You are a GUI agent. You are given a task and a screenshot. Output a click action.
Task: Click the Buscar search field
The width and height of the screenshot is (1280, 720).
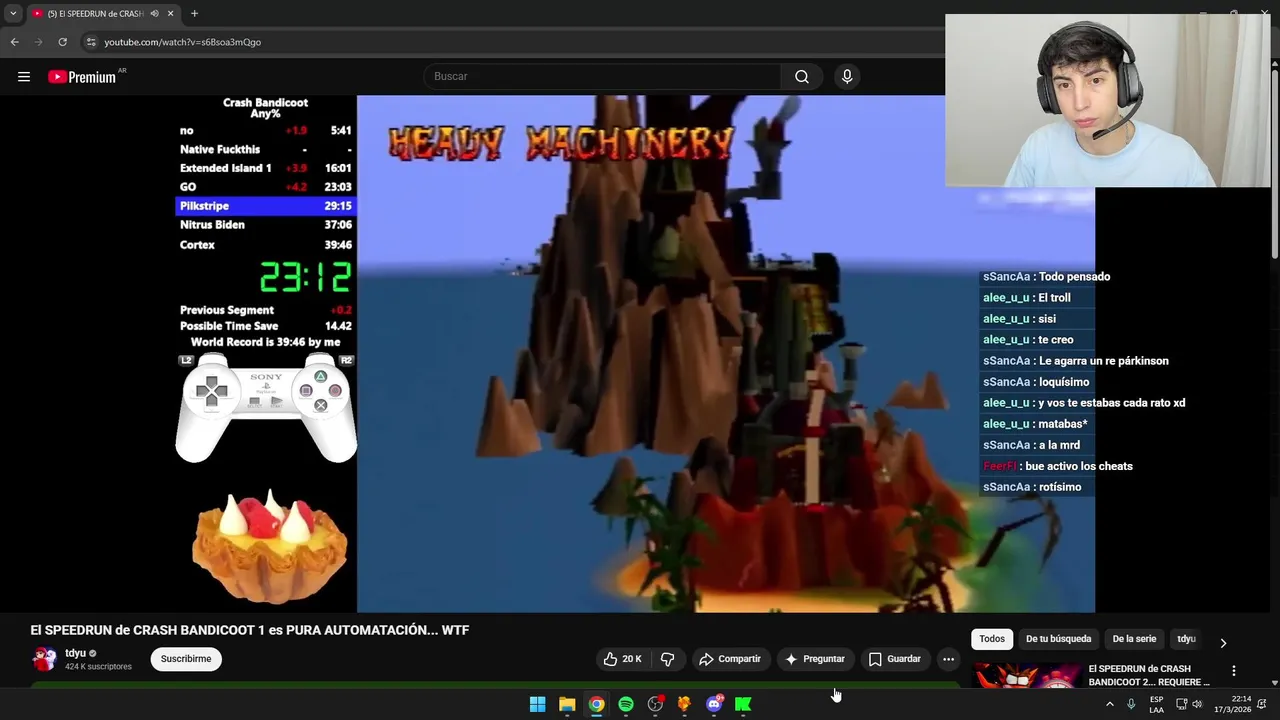pos(603,77)
